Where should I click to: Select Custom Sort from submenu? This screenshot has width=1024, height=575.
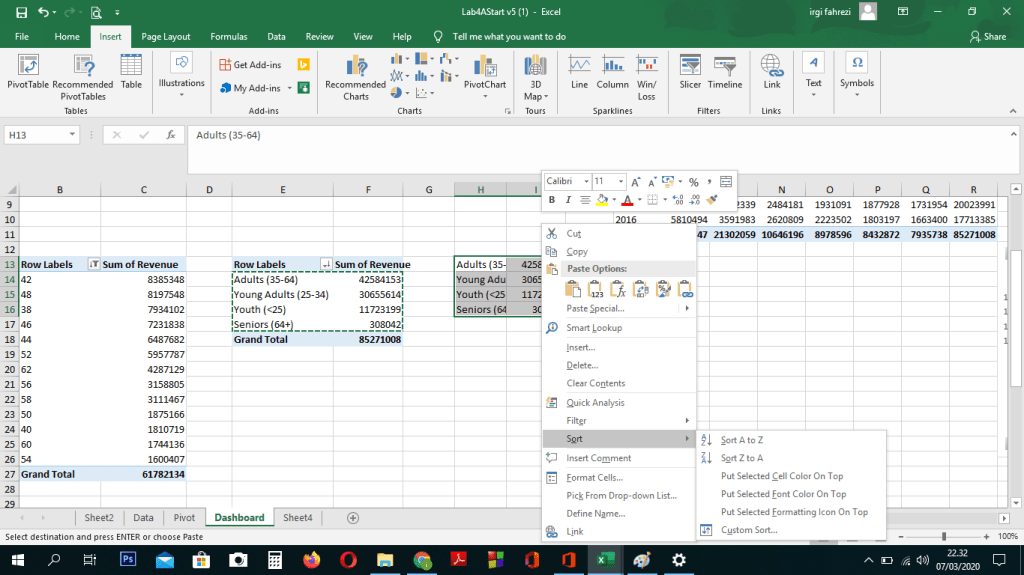click(748, 530)
